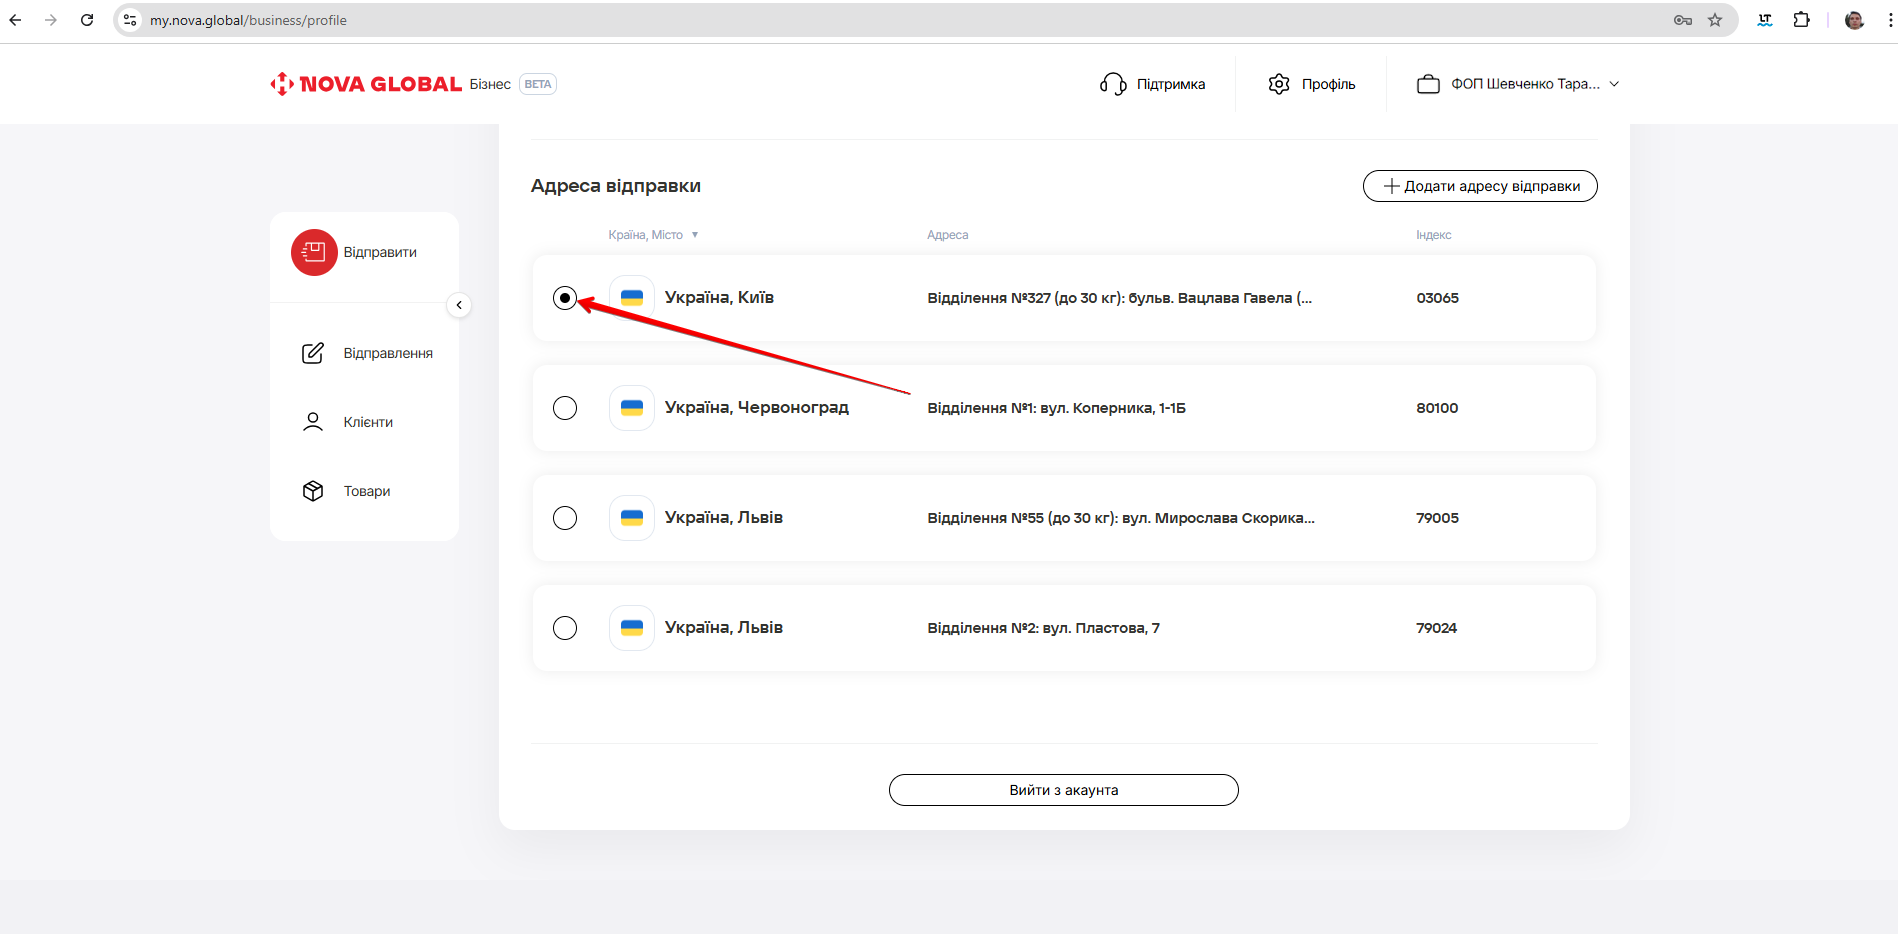Click the Товари box icon
The height and width of the screenshot is (934, 1898).
coord(313,491)
